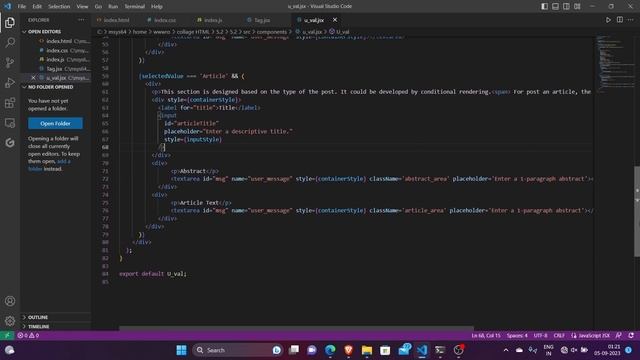Open the Manage gear icon
Viewport: 640px width, 360px height.
pos(10,321)
